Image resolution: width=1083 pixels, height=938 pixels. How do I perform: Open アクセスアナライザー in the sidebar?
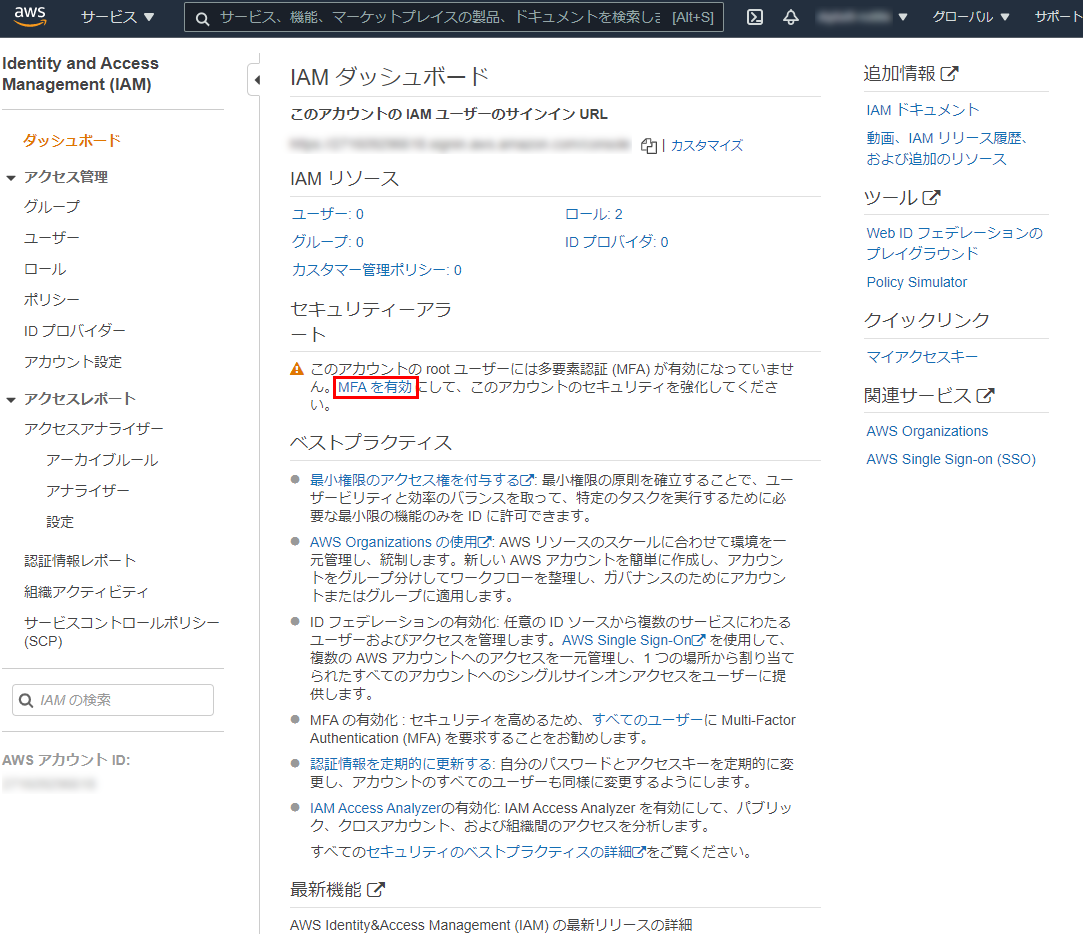tap(93, 429)
